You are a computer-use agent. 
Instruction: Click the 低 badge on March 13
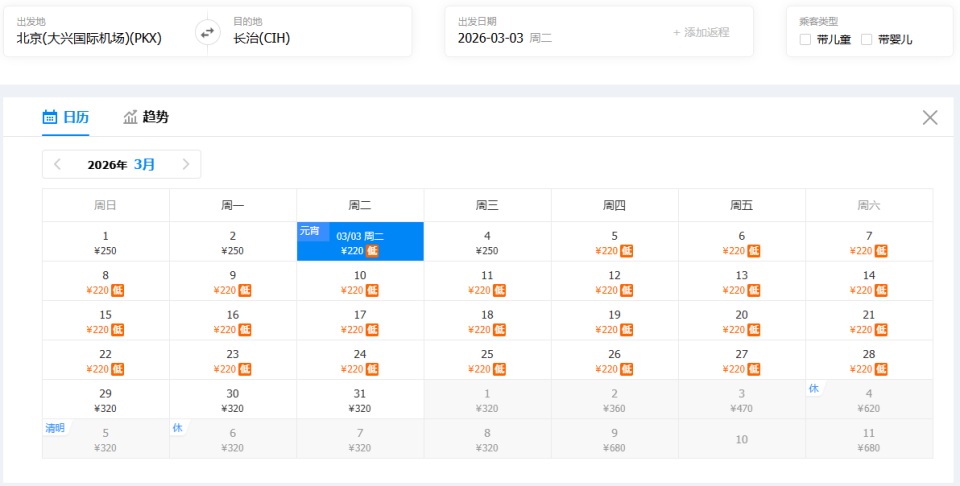[x=754, y=290]
